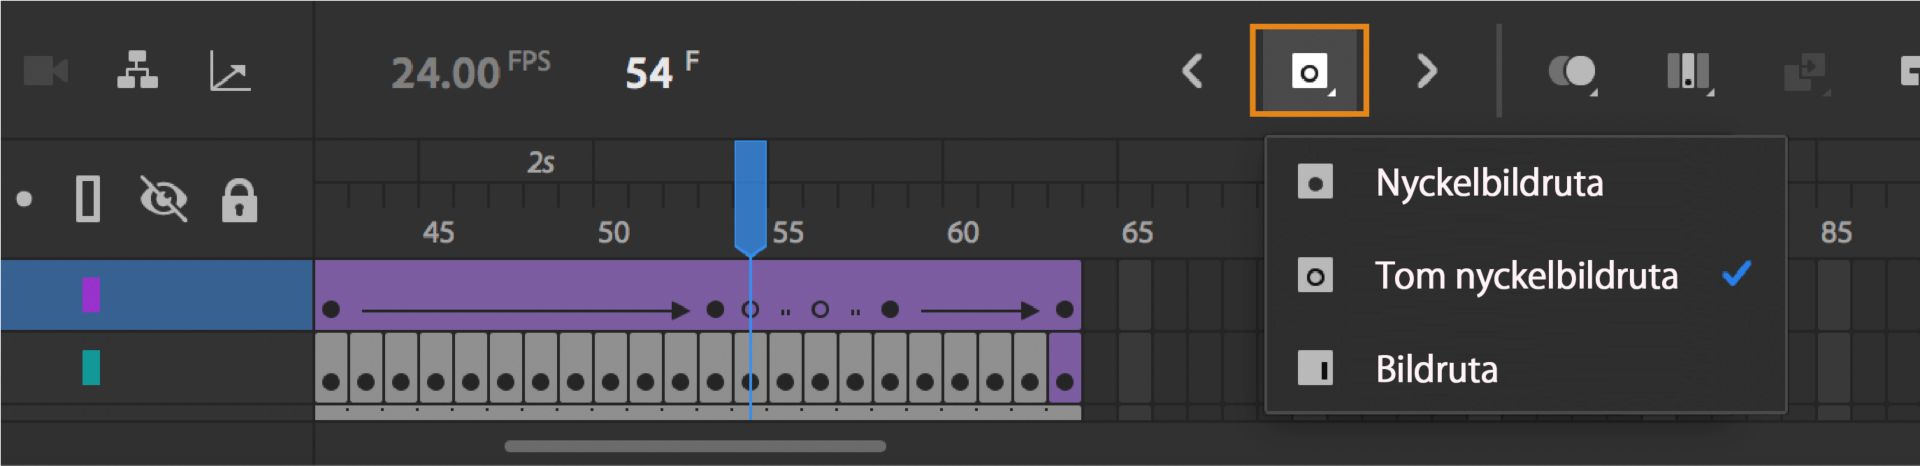Pick the Bildruta menu entry
The image size is (1920, 466).
tap(1436, 369)
